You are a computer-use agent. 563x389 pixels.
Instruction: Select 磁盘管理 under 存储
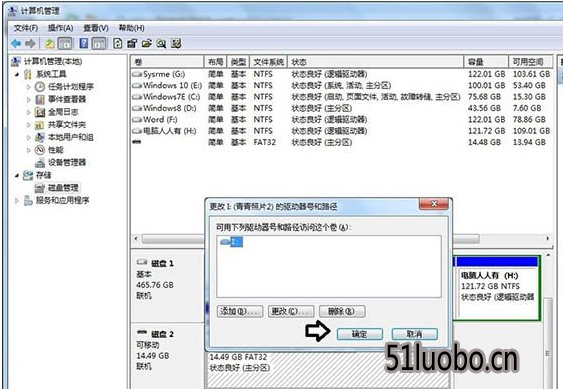pos(63,187)
